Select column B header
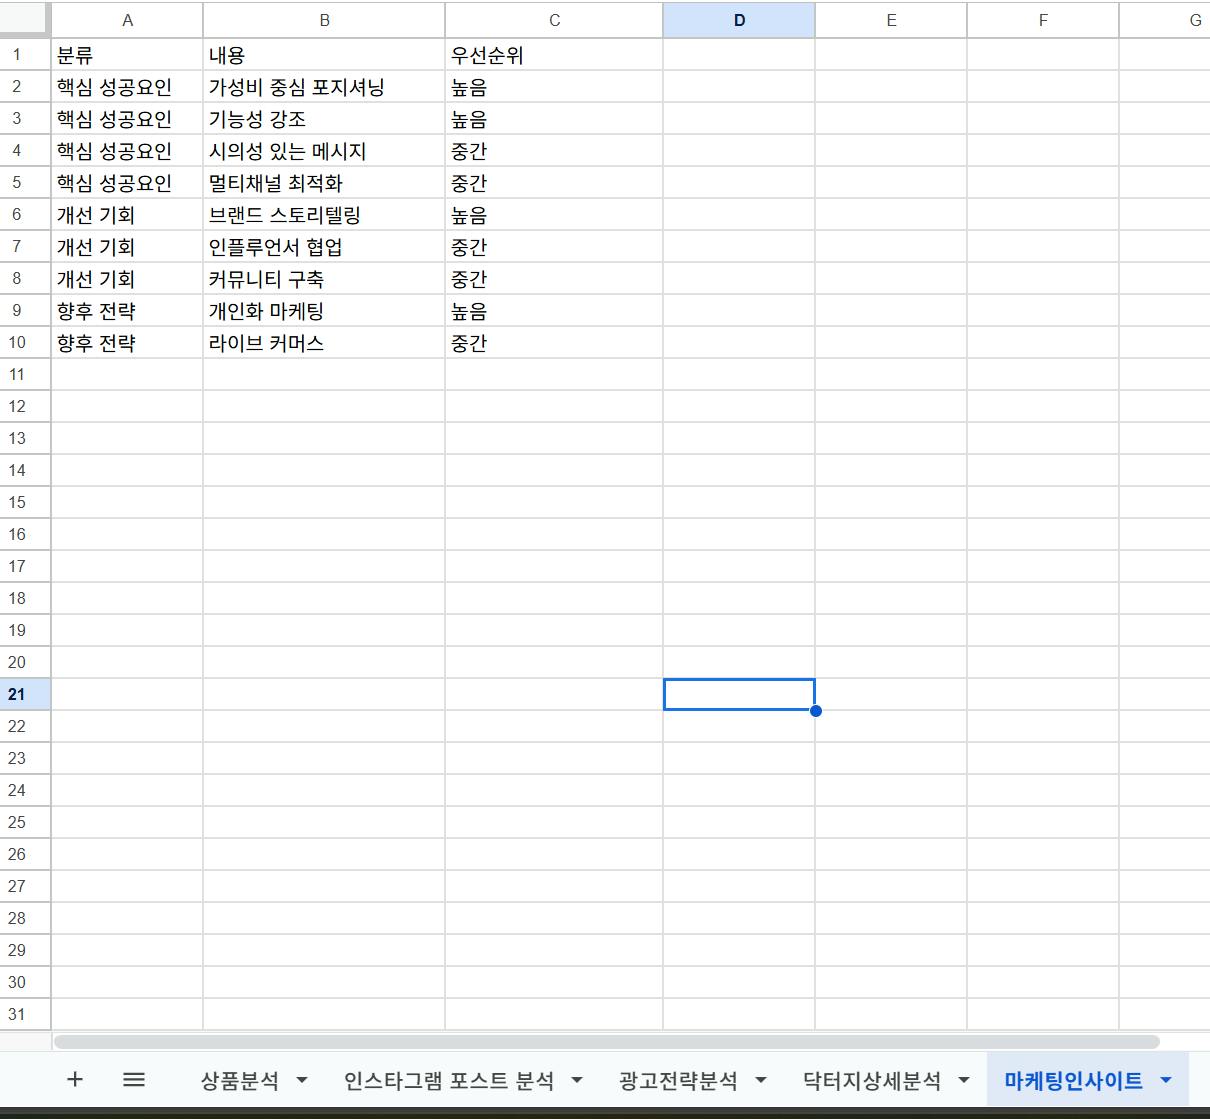 click(324, 20)
